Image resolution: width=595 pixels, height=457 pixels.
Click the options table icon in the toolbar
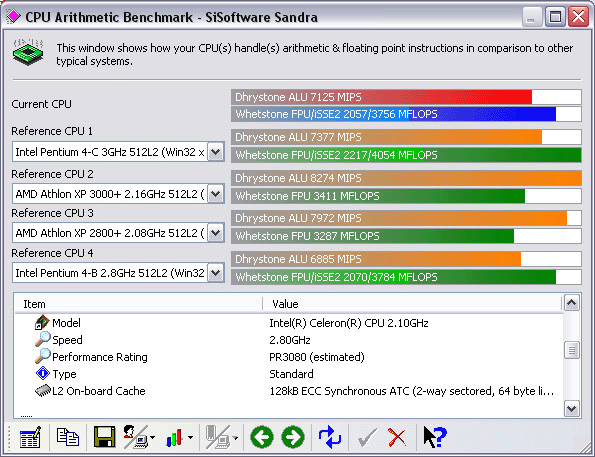tap(30, 437)
